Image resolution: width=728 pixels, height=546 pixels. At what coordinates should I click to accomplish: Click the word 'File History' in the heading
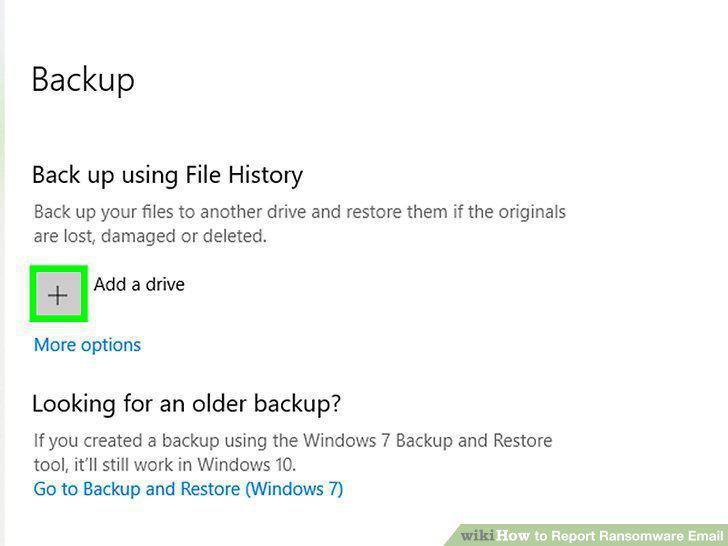(x=244, y=176)
